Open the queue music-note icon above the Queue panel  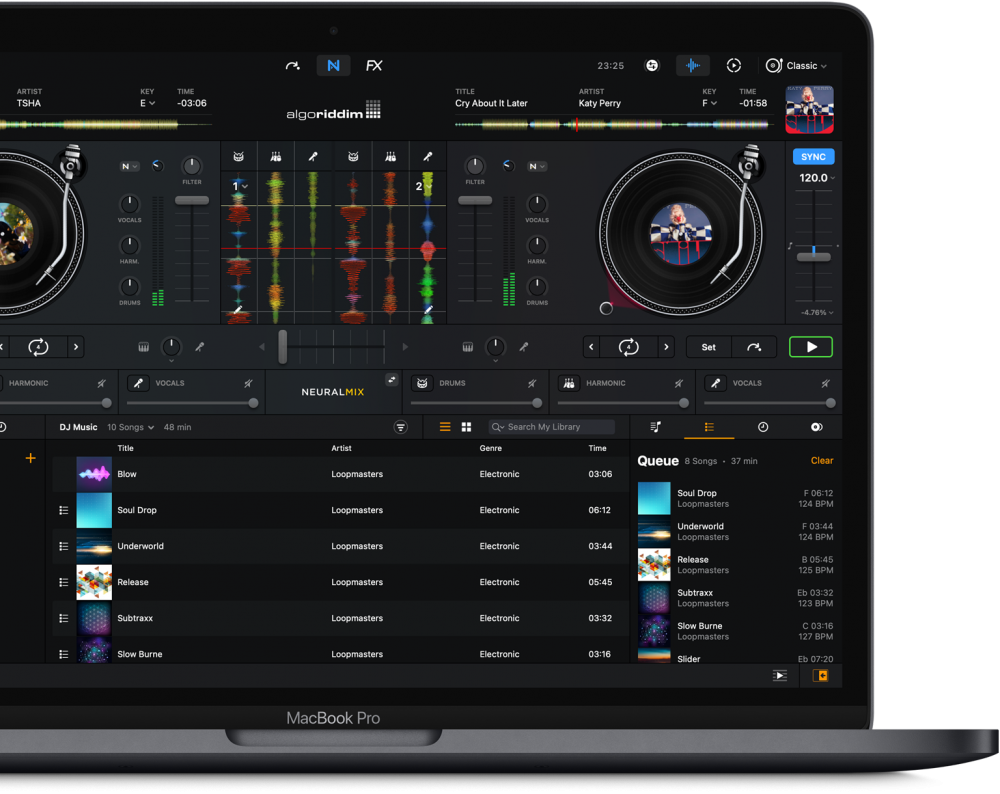tap(655, 427)
